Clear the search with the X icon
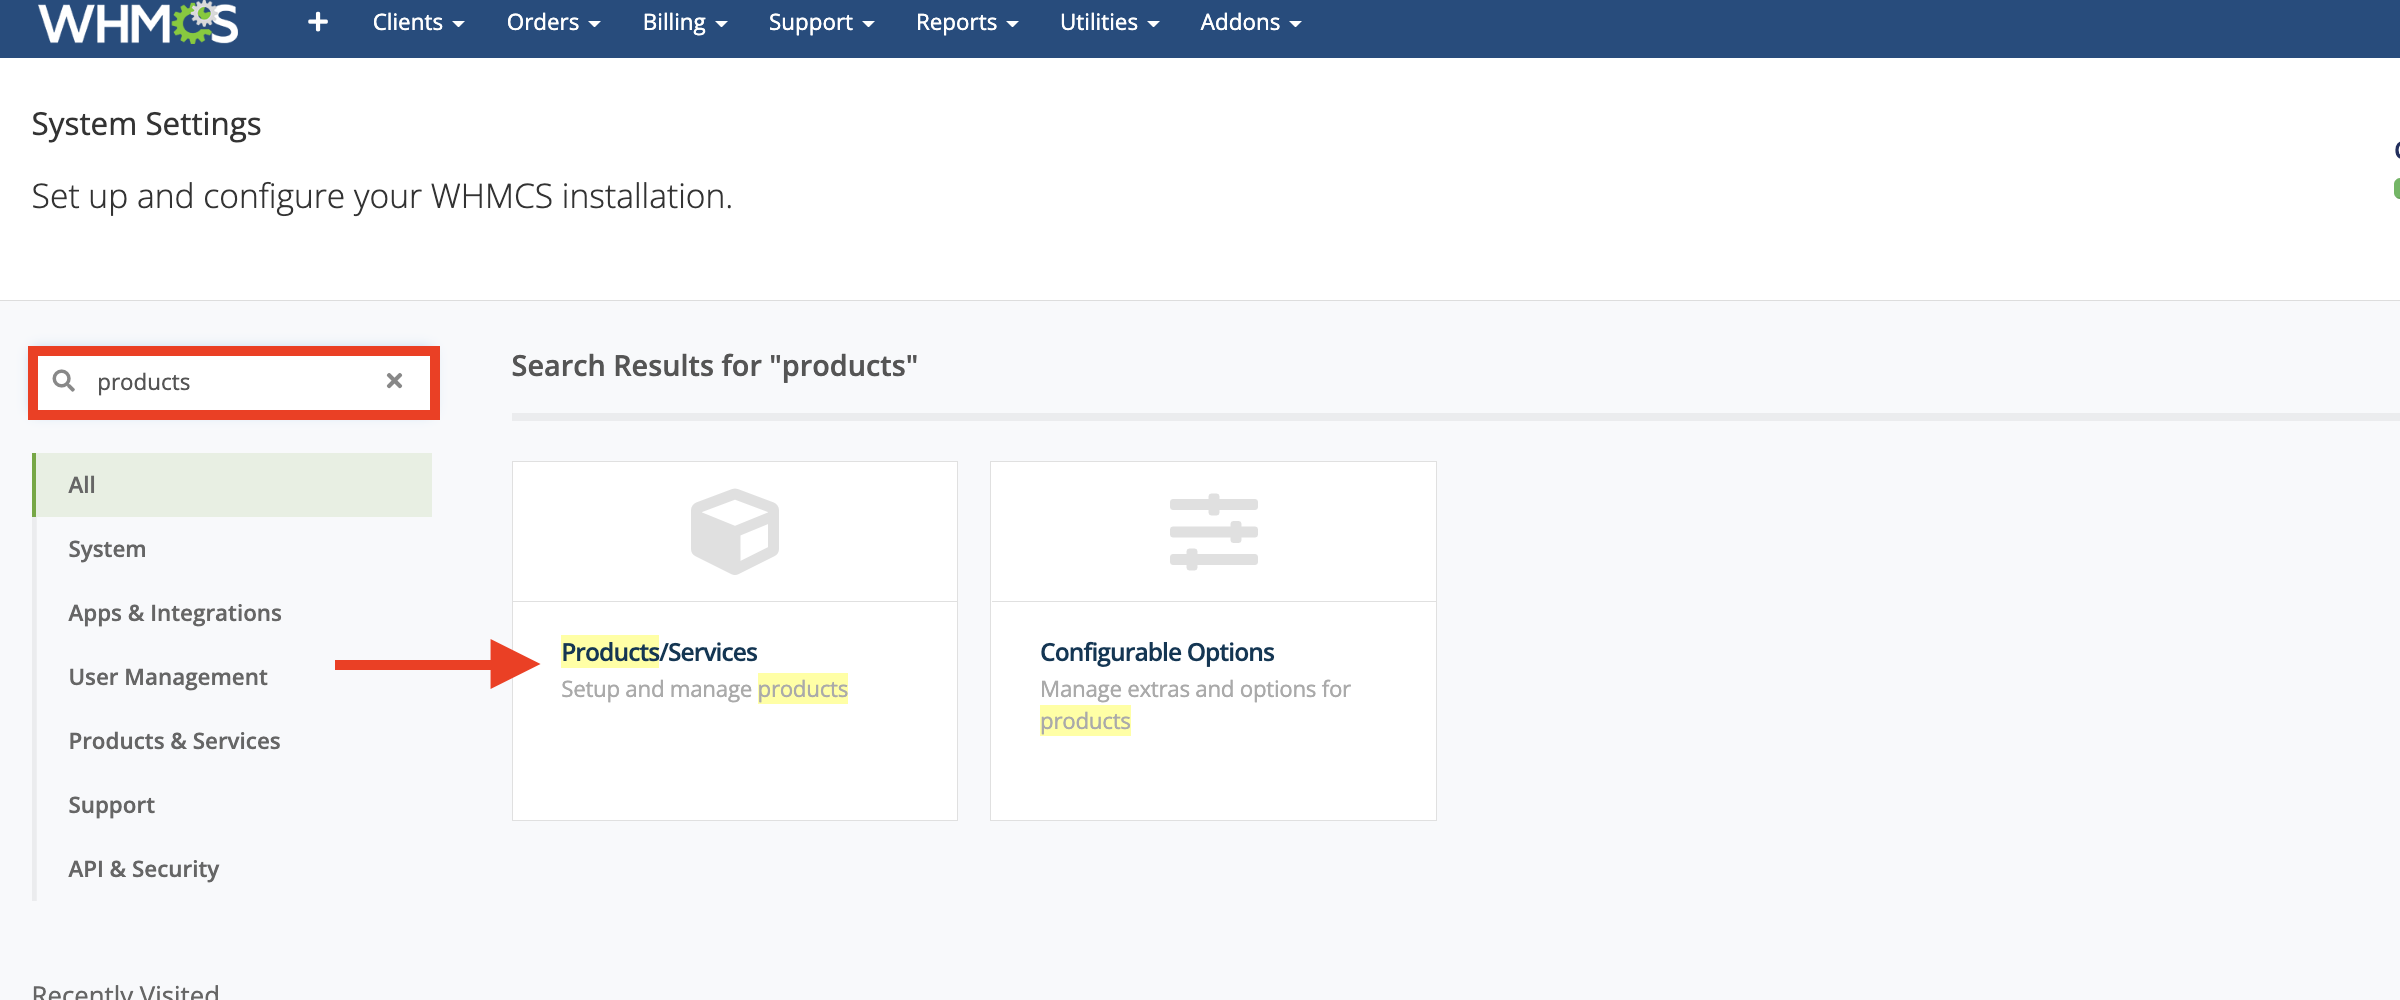The width and height of the screenshot is (2400, 1000). (x=394, y=381)
